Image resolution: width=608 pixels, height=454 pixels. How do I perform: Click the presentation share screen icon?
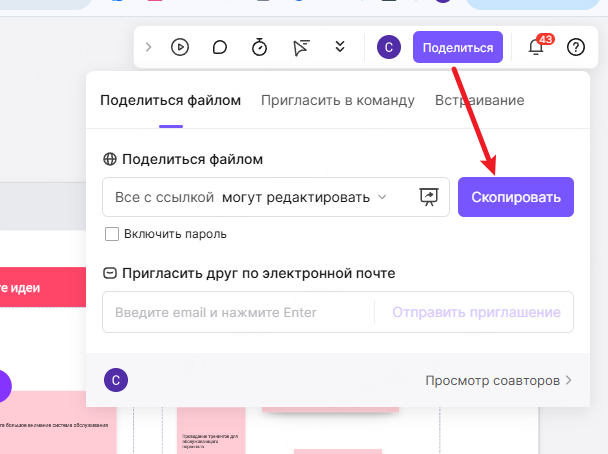pyautogui.click(x=429, y=197)
